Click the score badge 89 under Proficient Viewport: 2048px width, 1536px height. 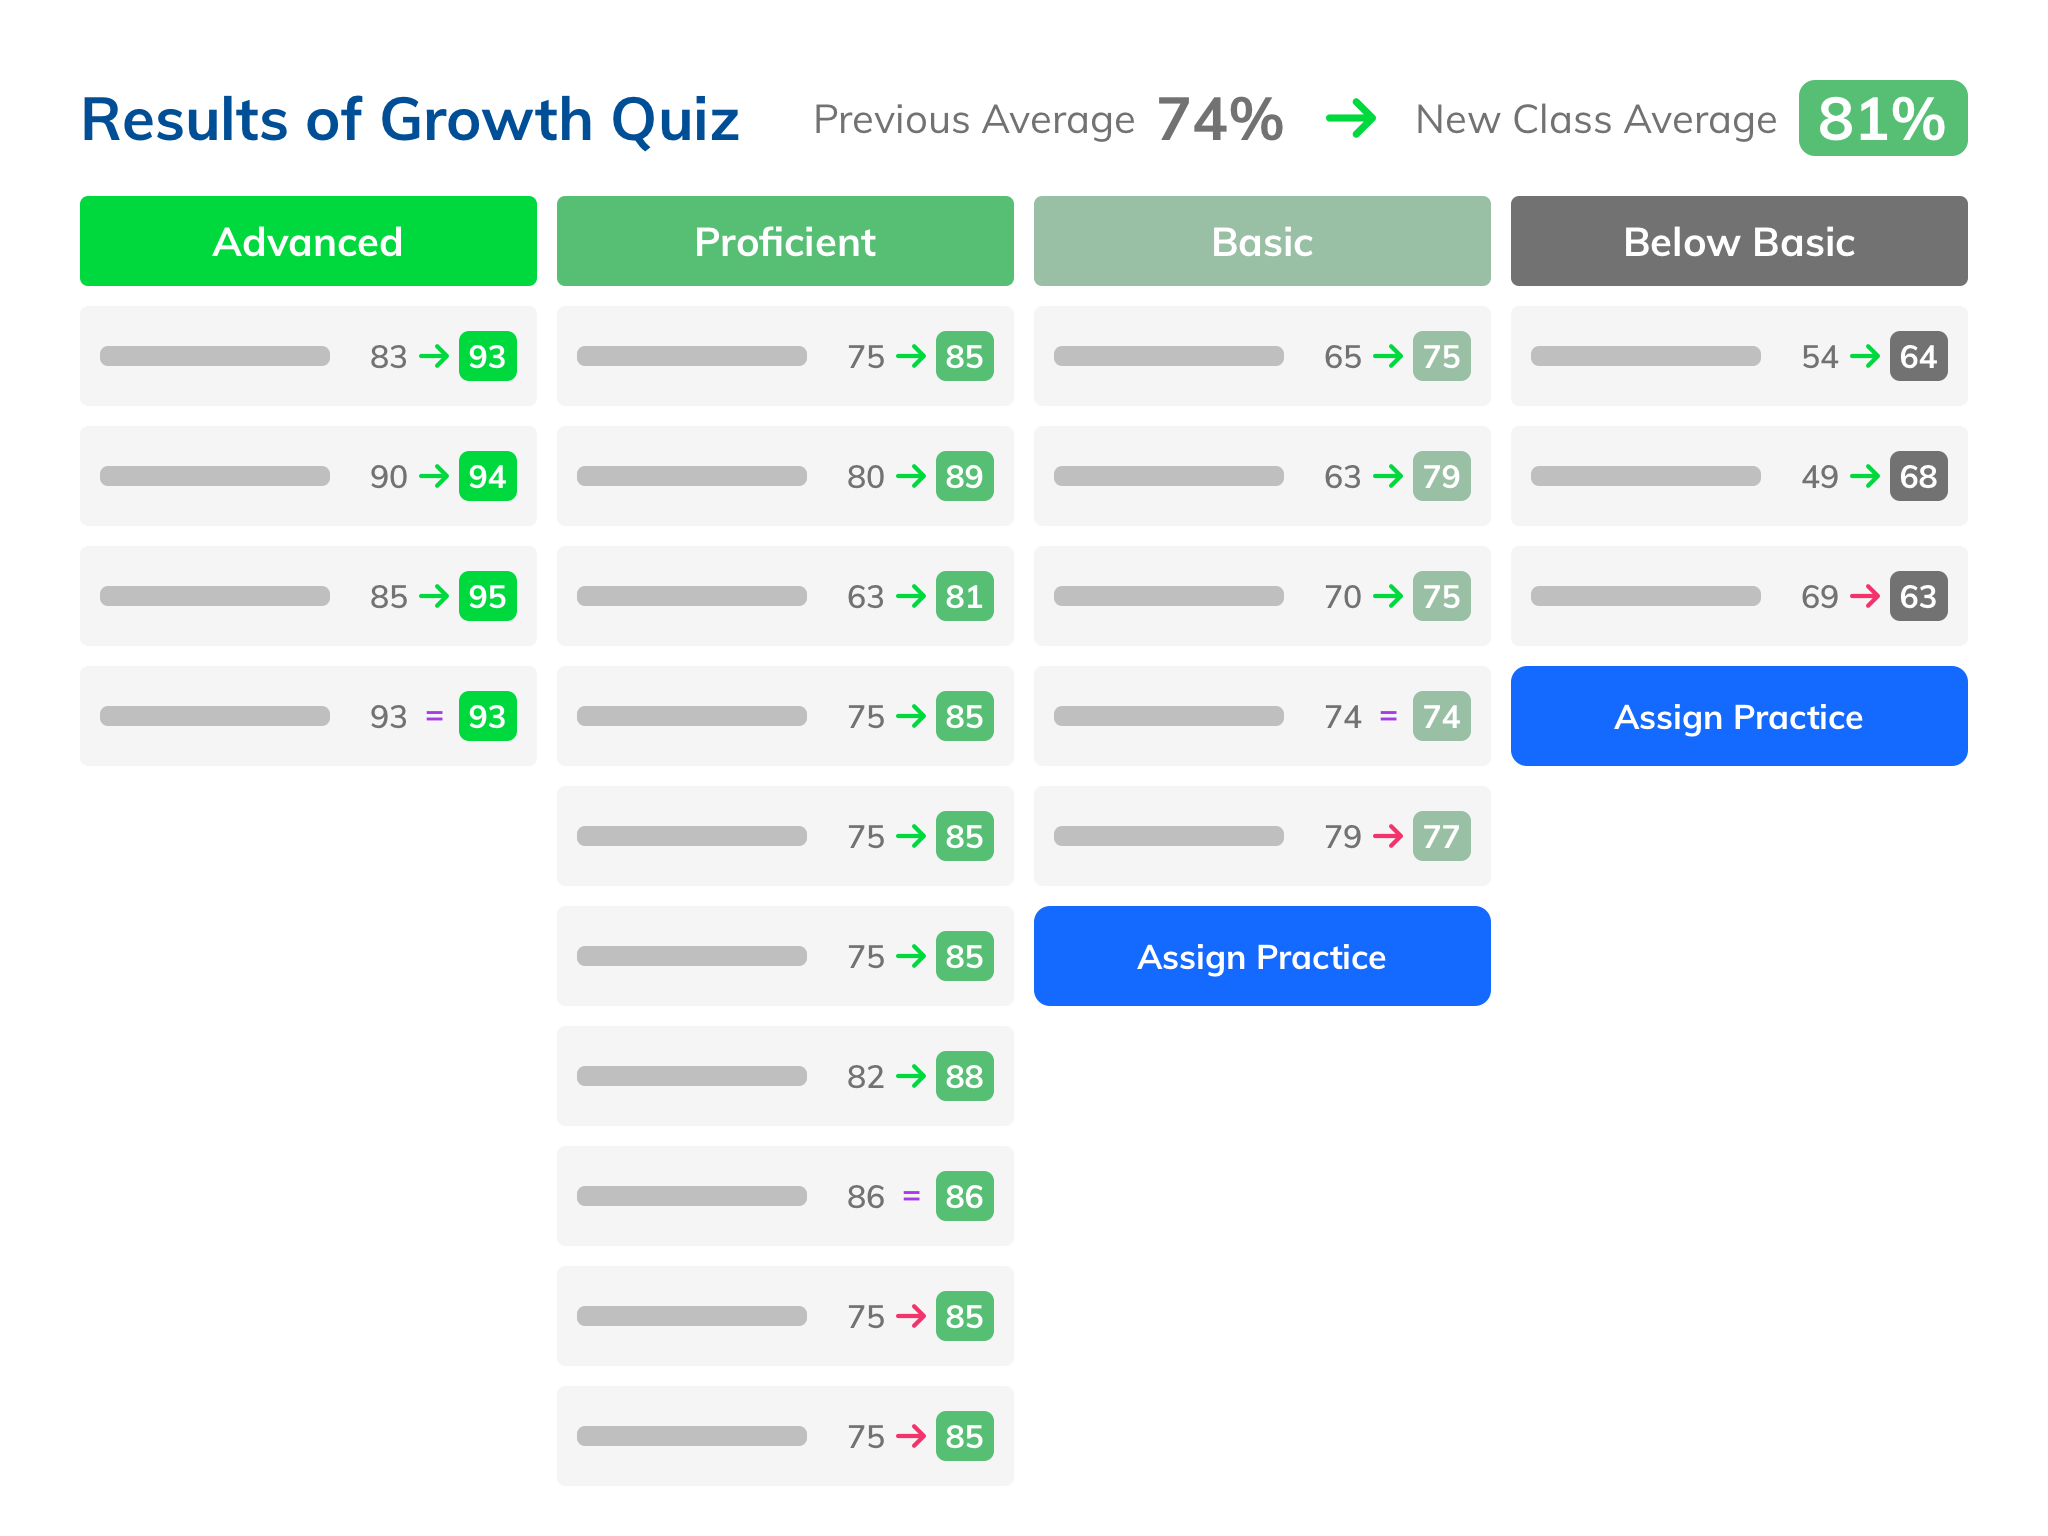tap(963, 476)
